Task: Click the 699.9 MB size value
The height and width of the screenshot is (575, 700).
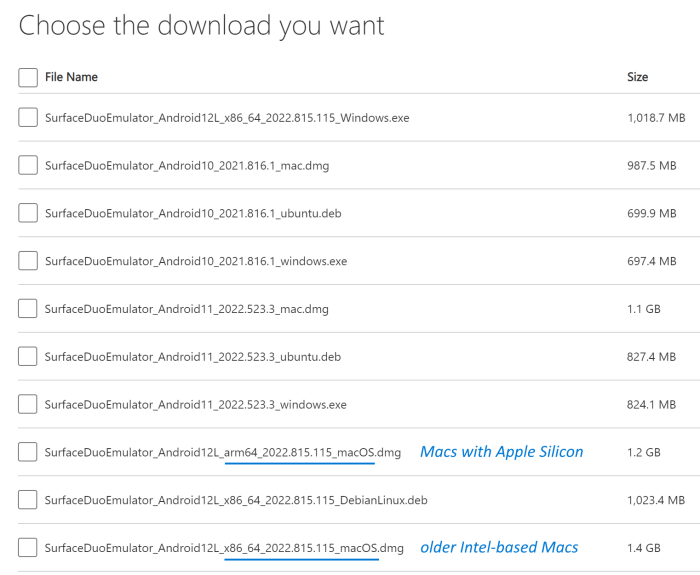Action: point(651,213)
